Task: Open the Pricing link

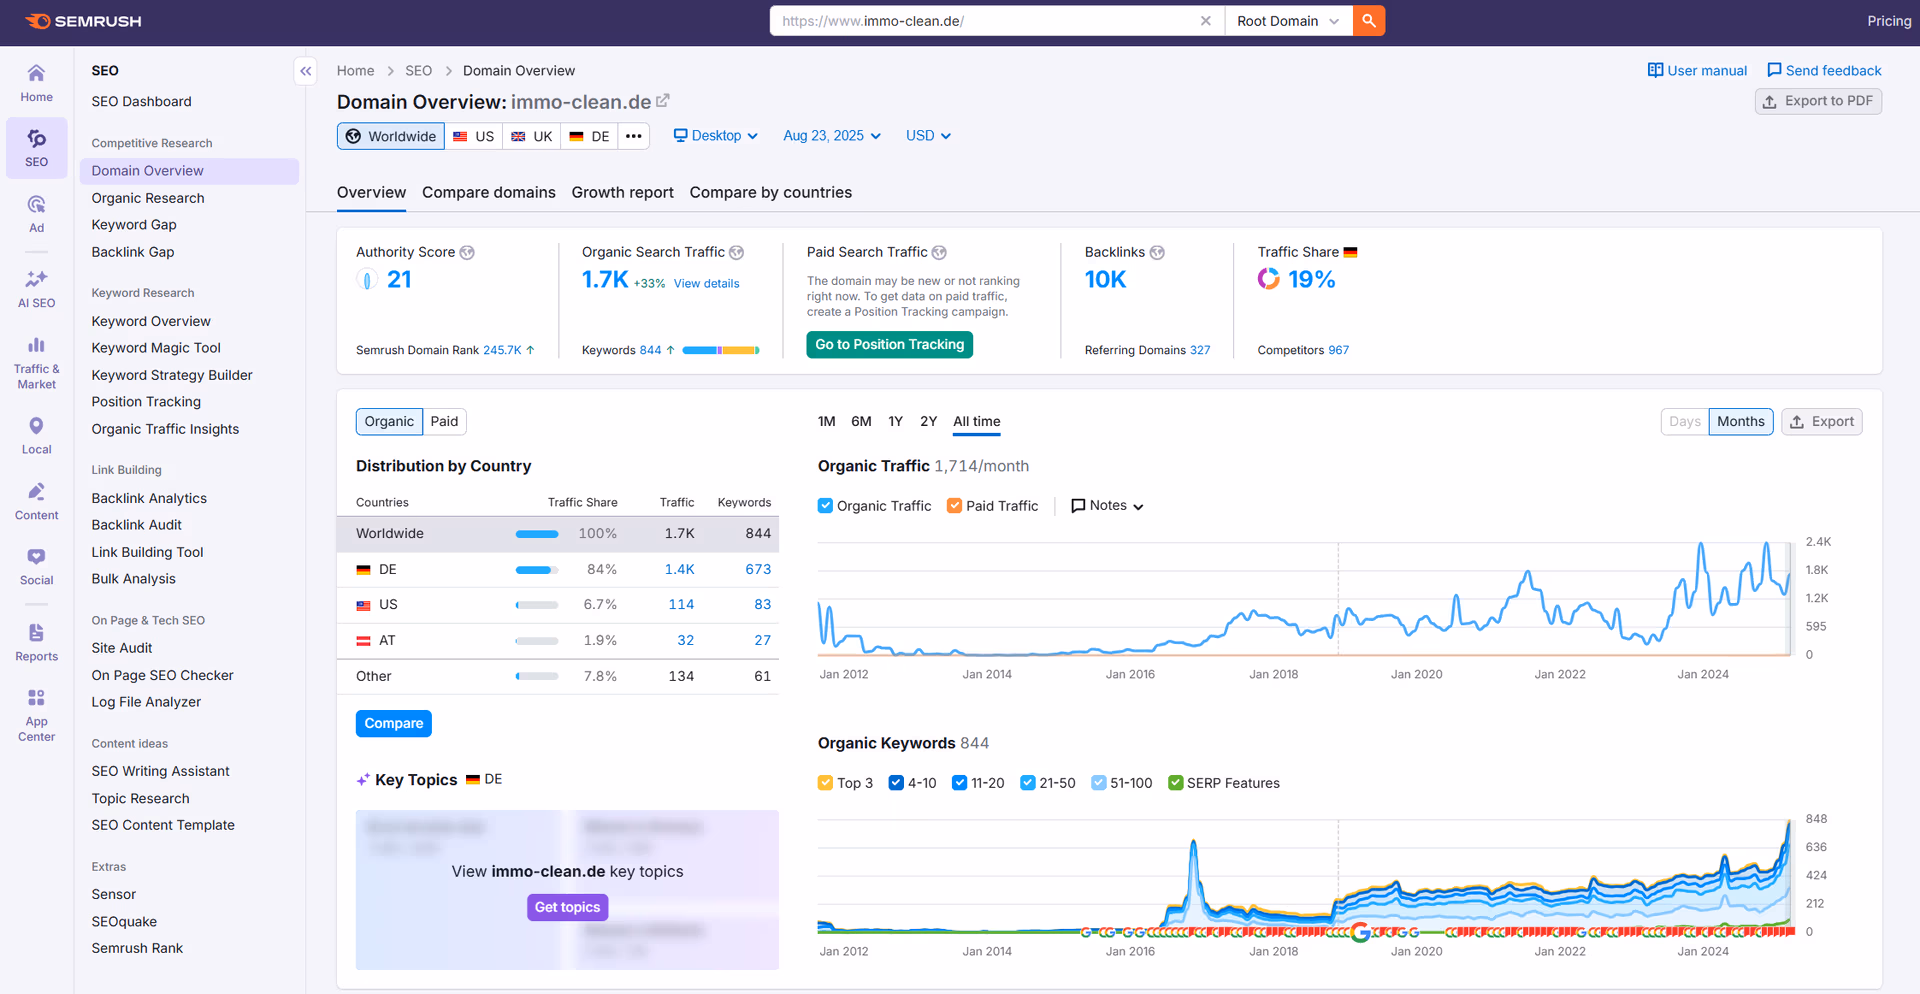Action: pos(1889,21)
